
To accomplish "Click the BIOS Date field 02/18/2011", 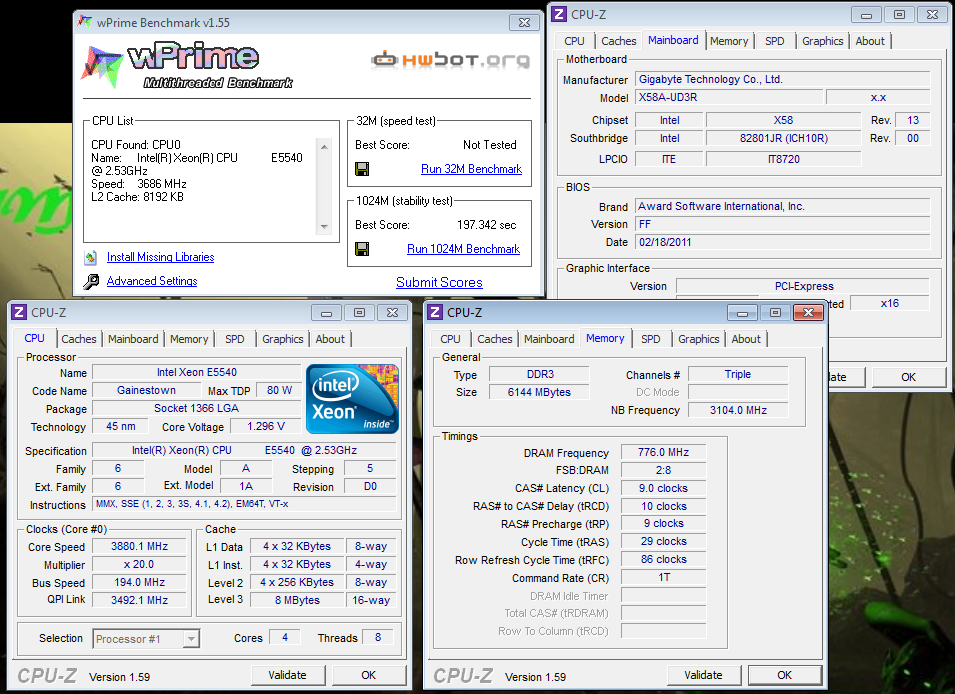I will click(783, 242).
